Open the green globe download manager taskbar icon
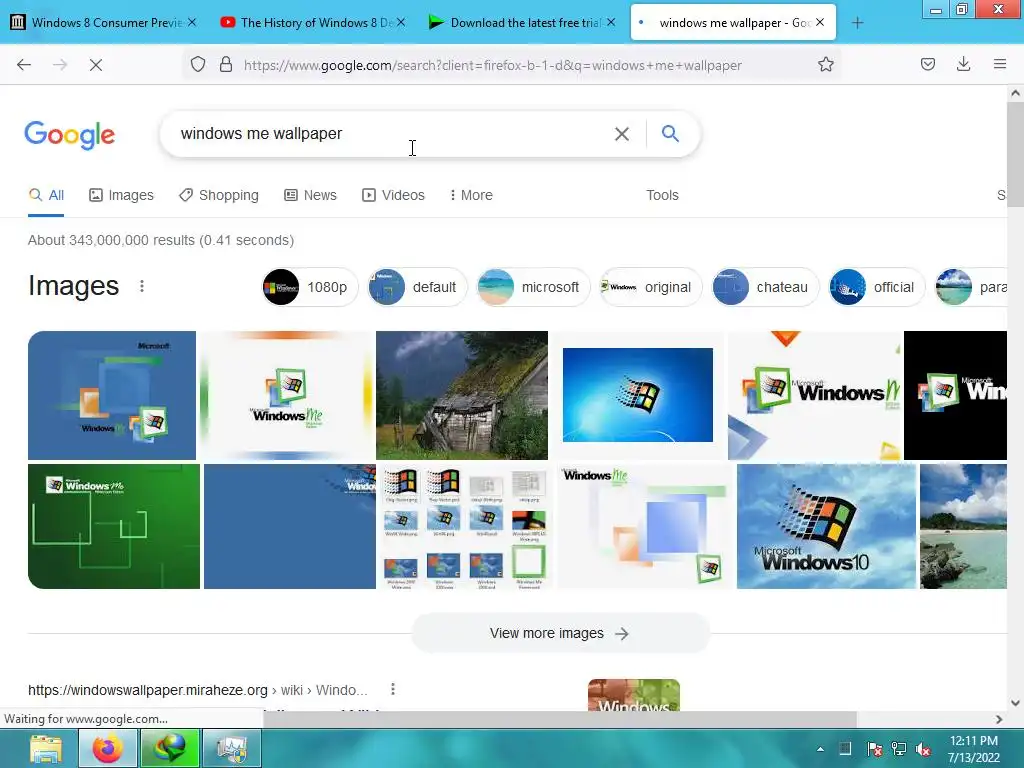1024x768 pixels. coord(170,748)
